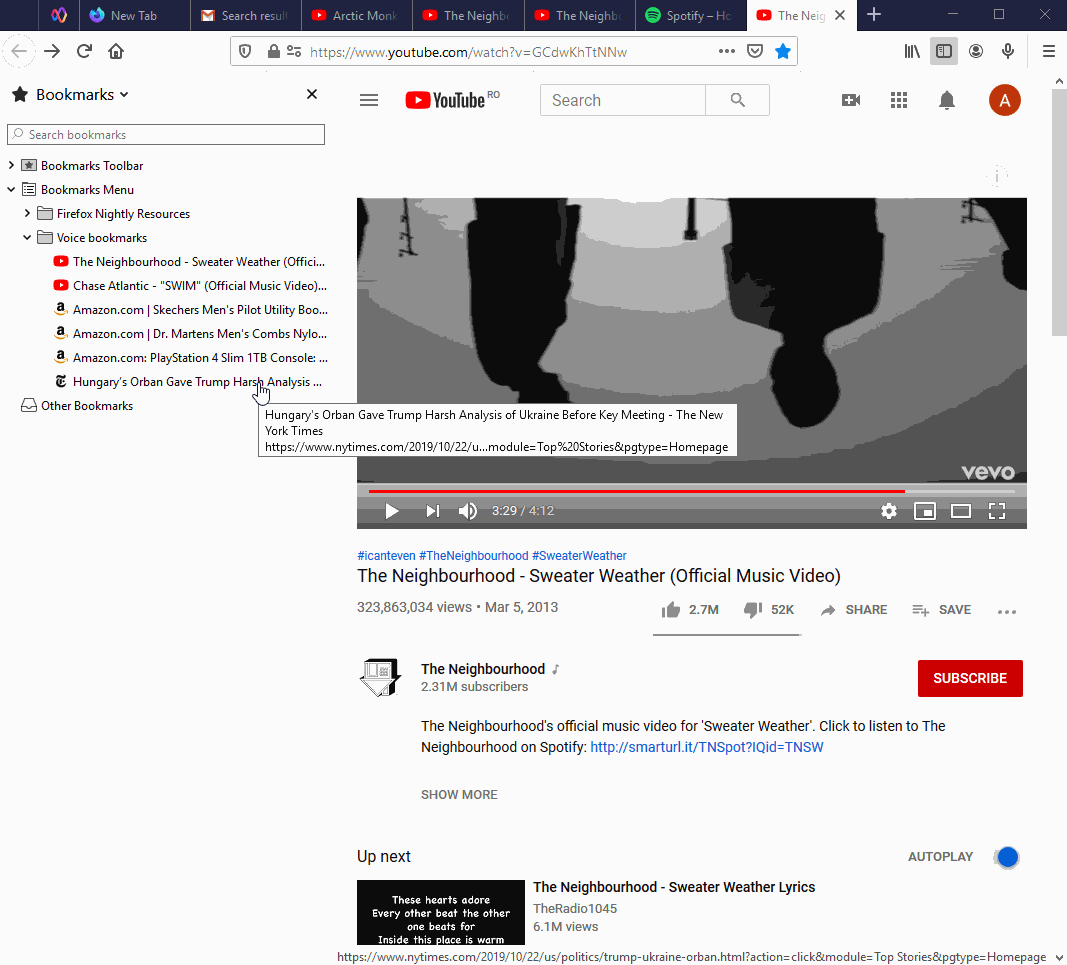Open tracking protection shield in address bar
The width and height of the screenshot is (1067, 965).
tap(245, 51)
